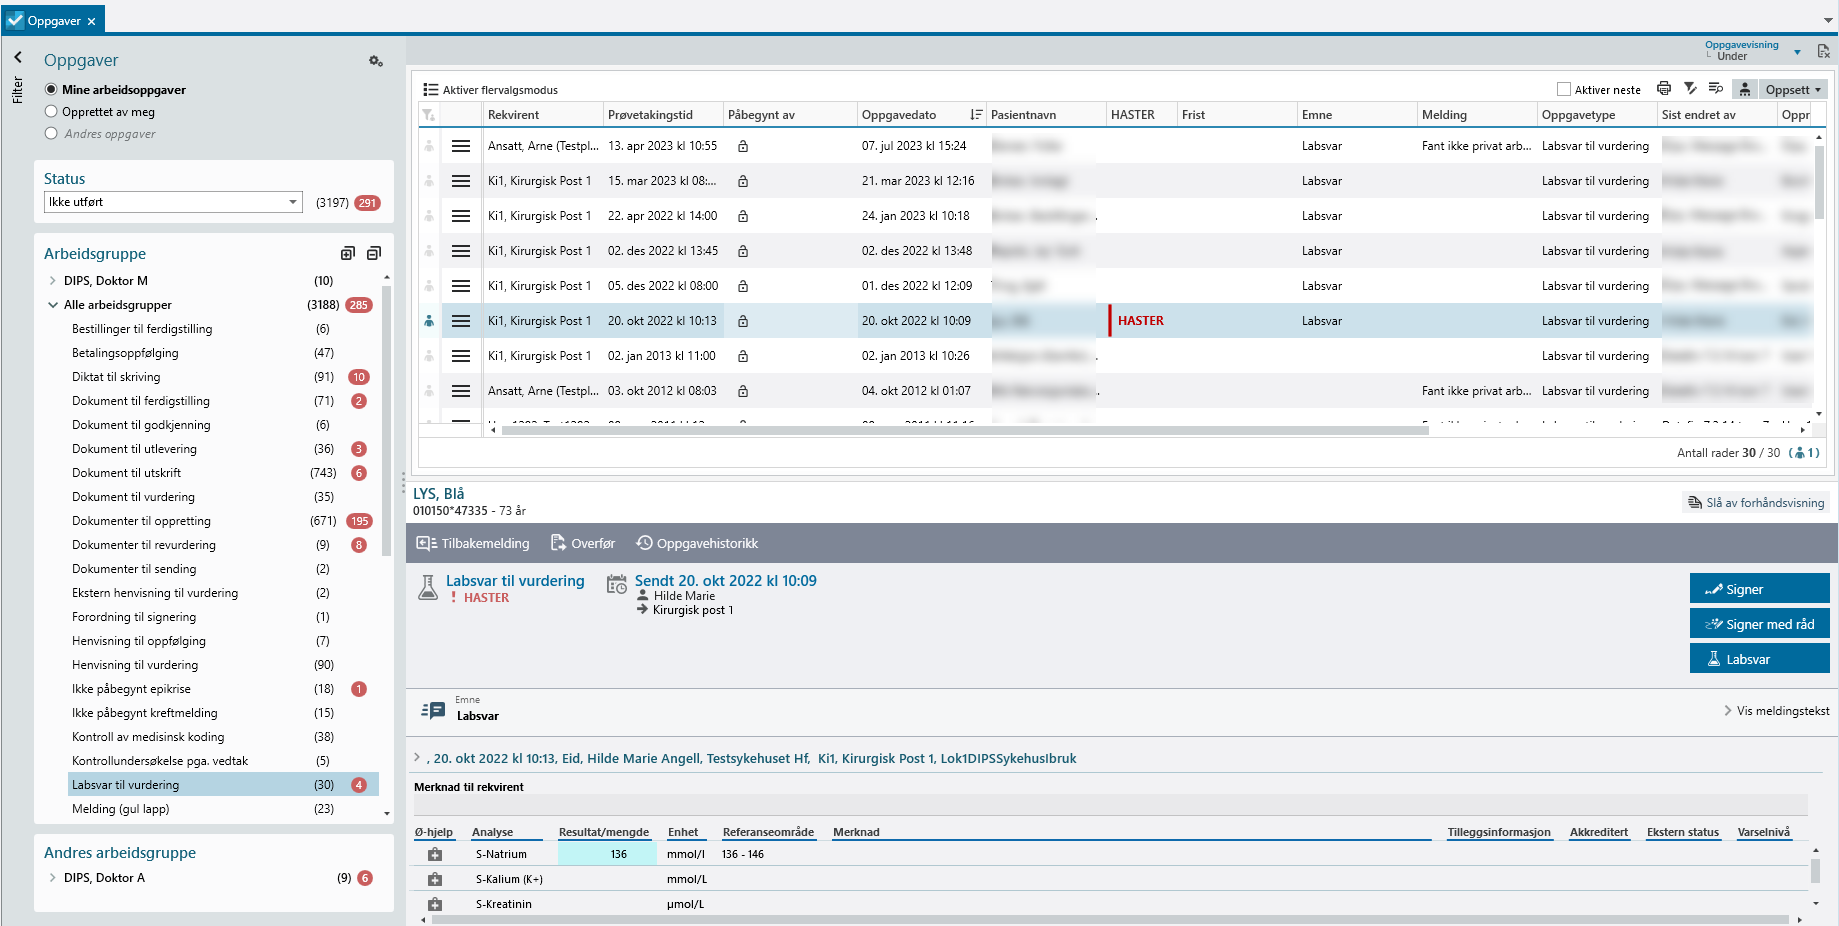Open the edit filter funnel icon

pos(1690,89)
